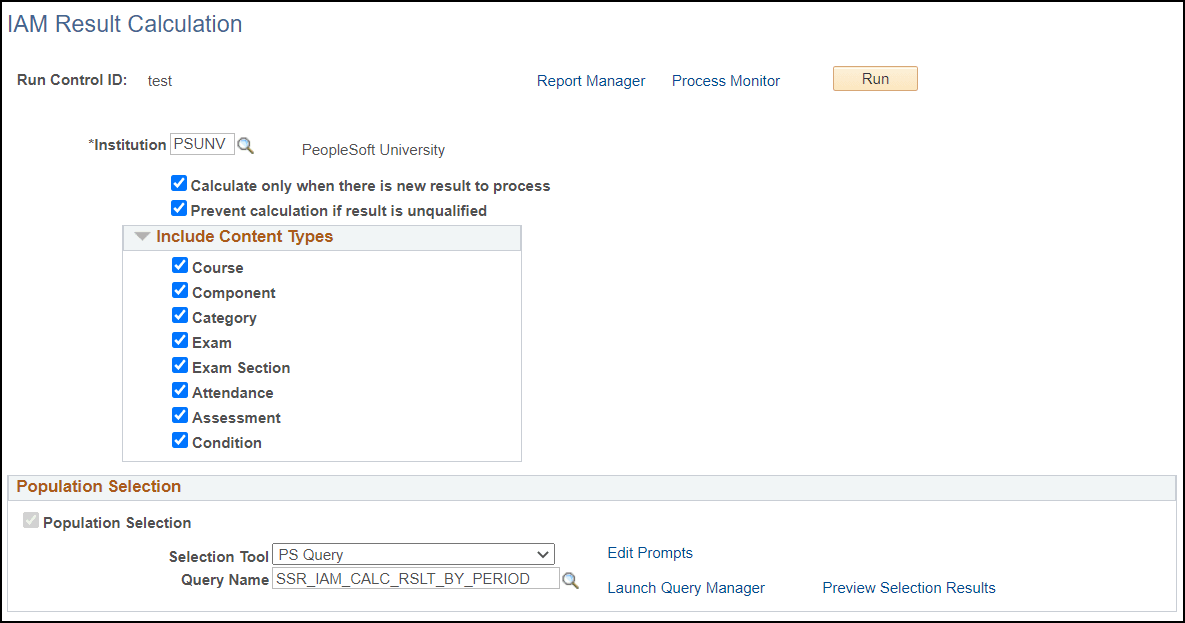Collapse the Include Content Types section

[141, 236]
